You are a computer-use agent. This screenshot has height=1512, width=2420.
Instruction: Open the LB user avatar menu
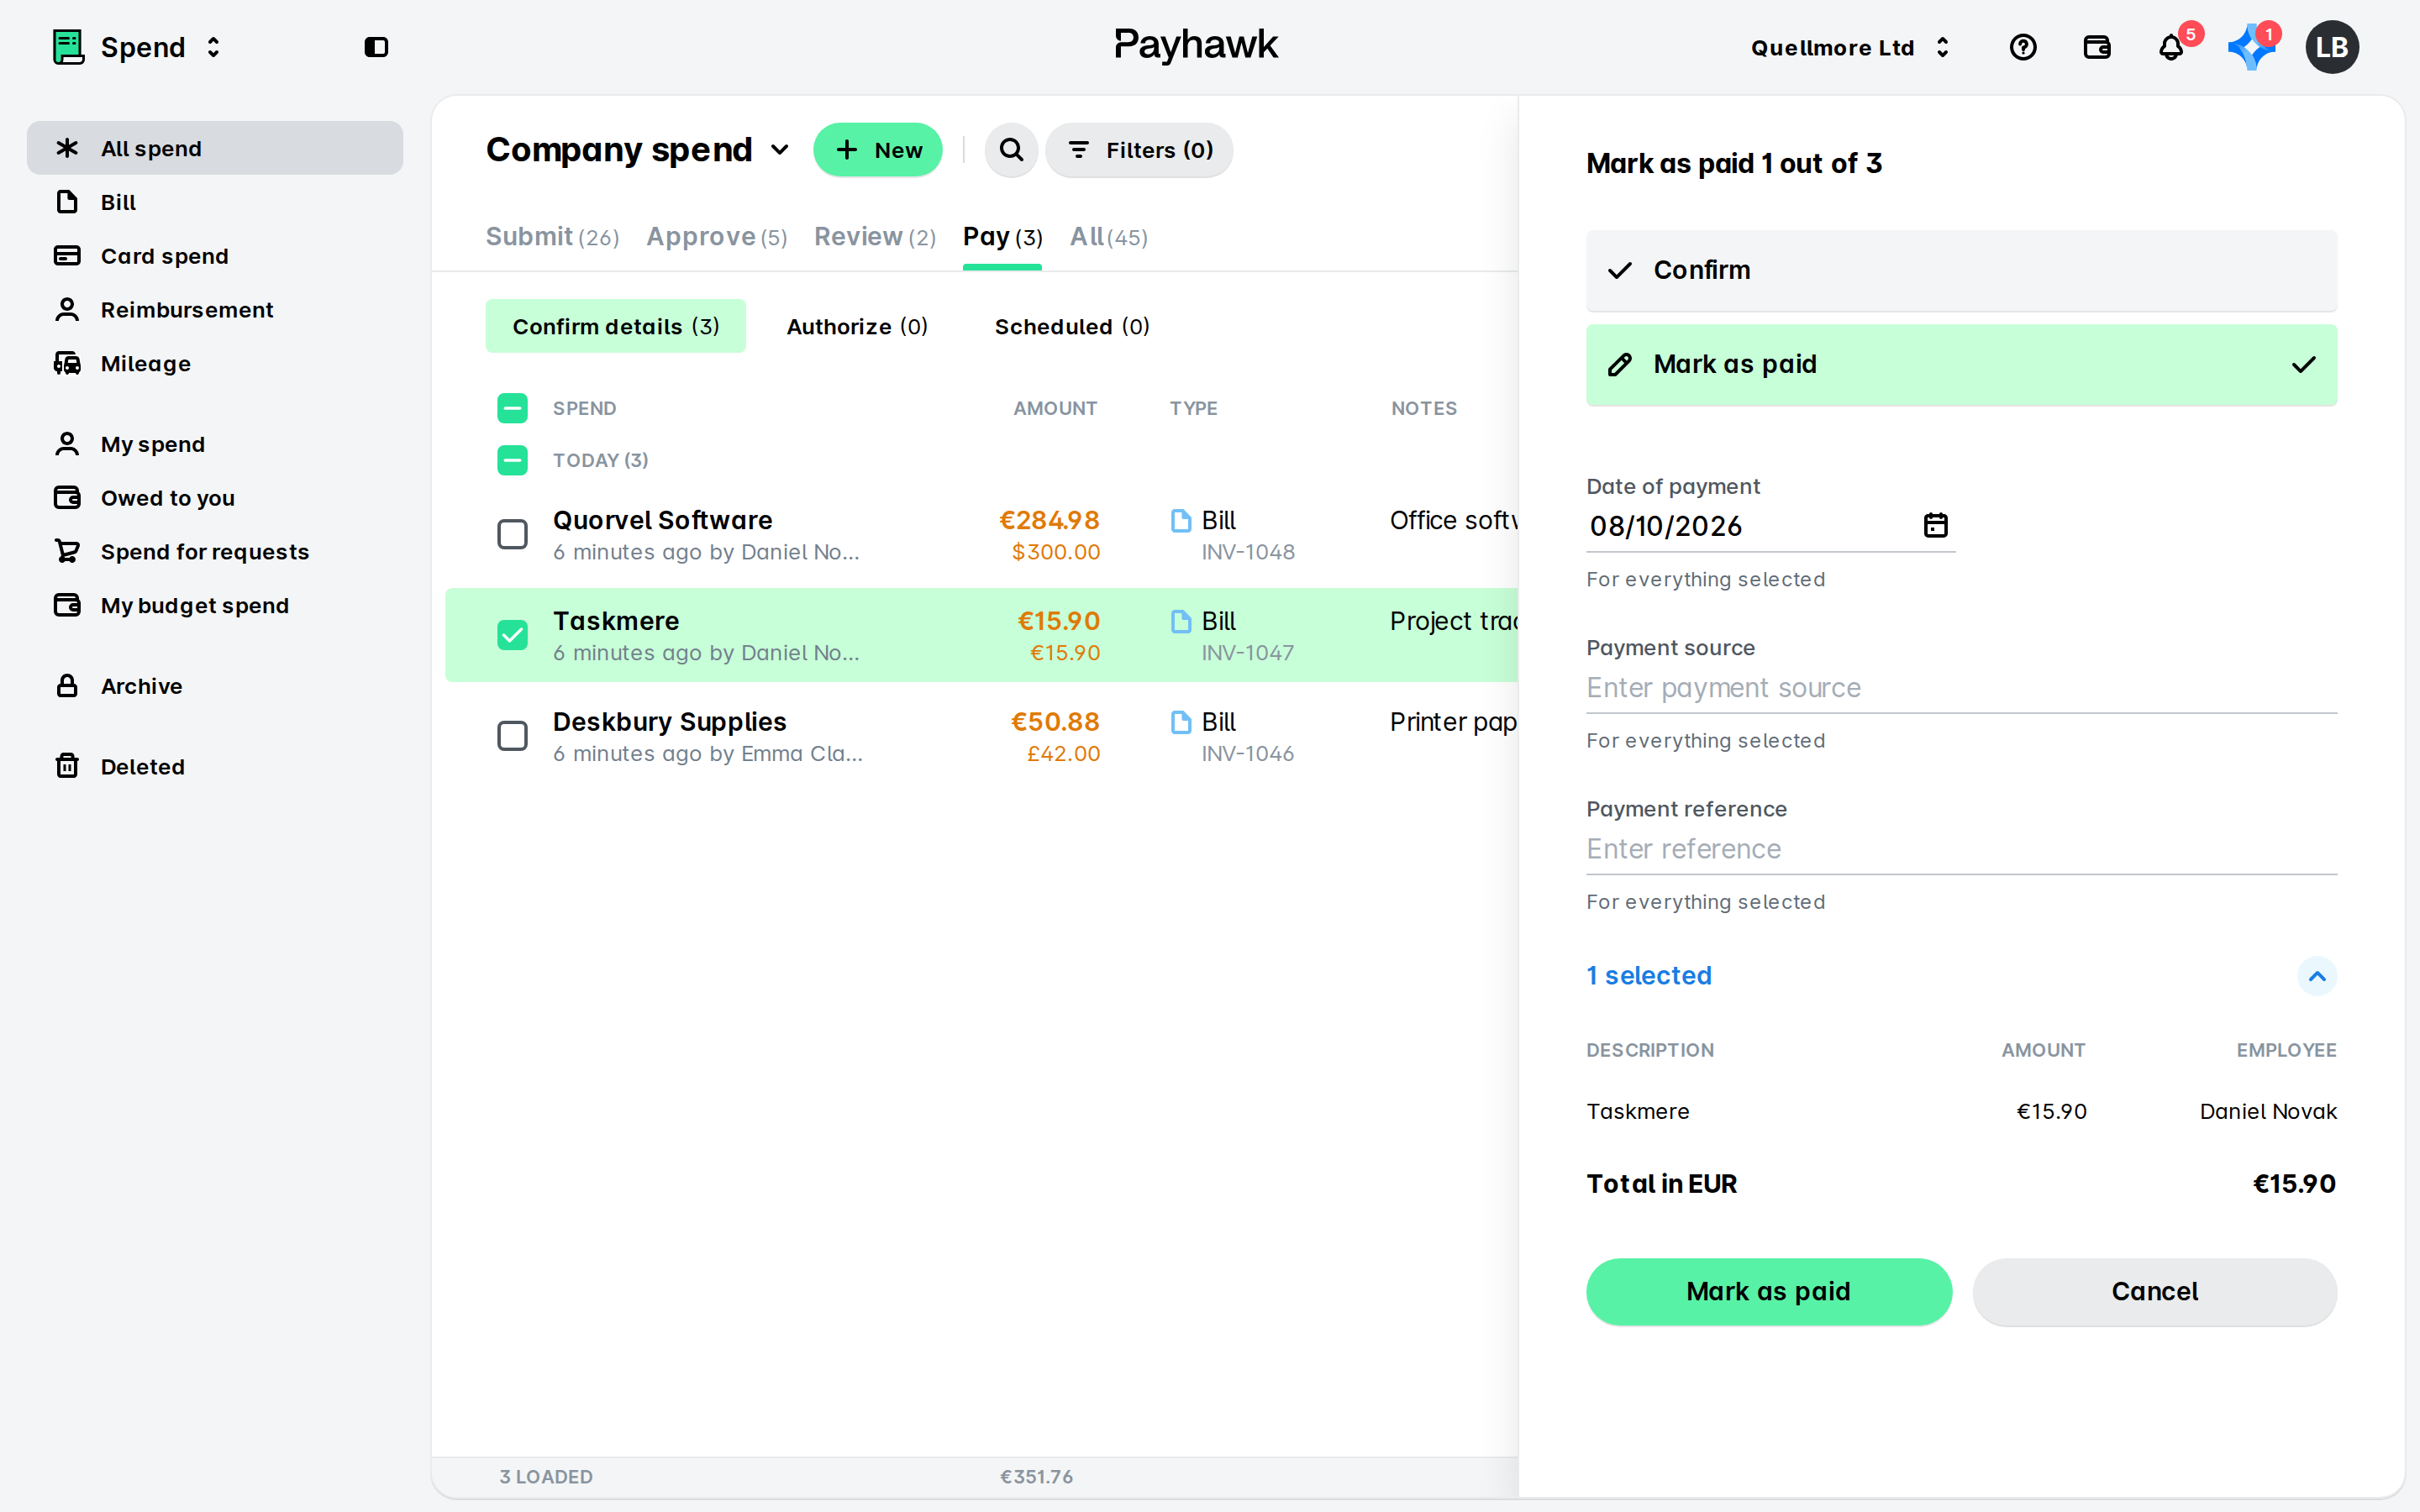tap(2331, 47)
